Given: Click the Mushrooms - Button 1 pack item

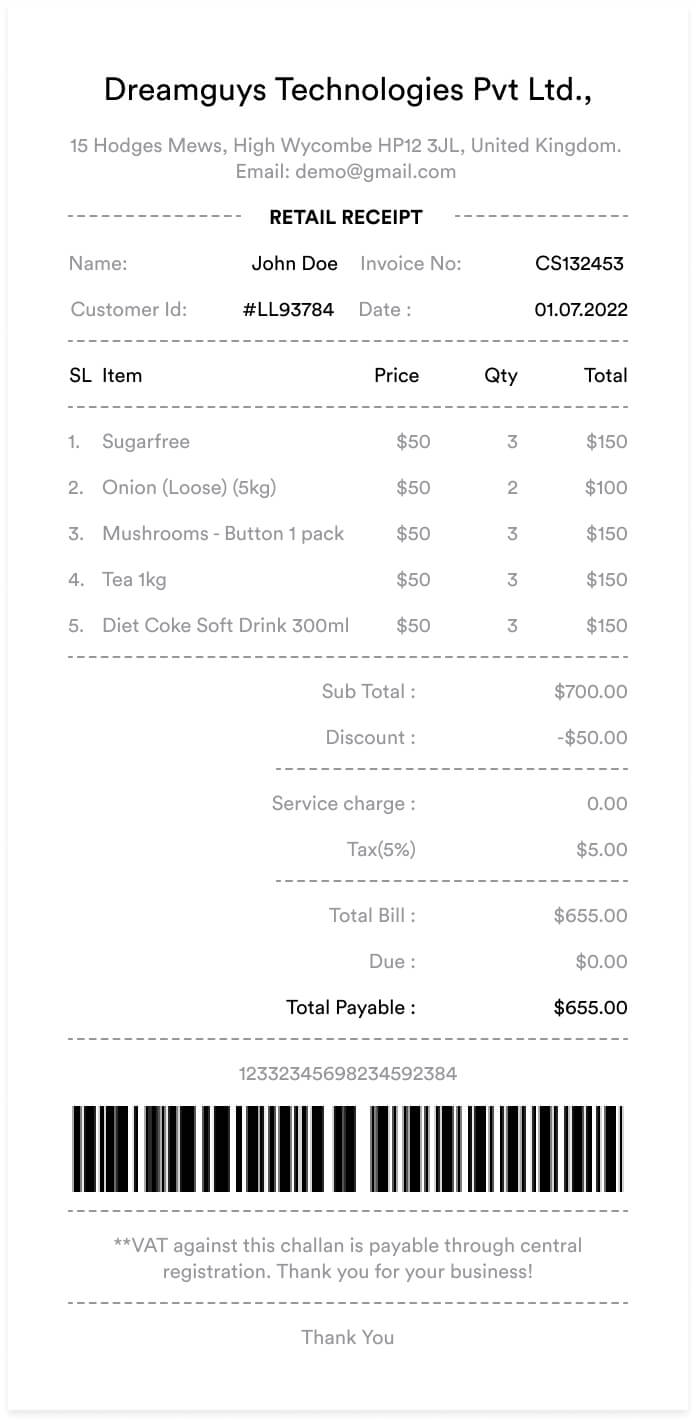Looking at the screenshot, I should (223, 534).
